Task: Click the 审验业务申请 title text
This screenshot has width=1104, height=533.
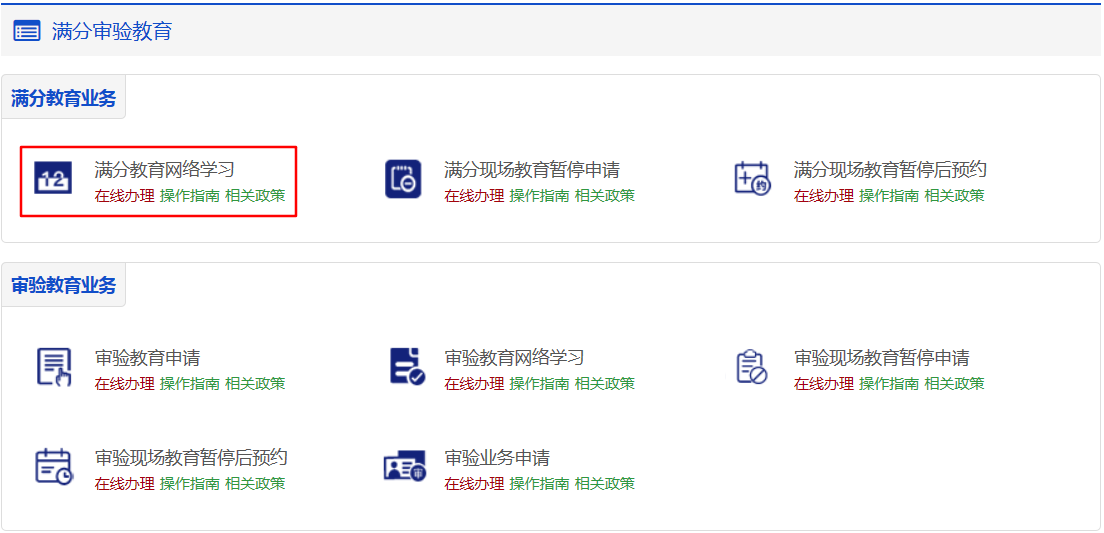Action: 497,458
